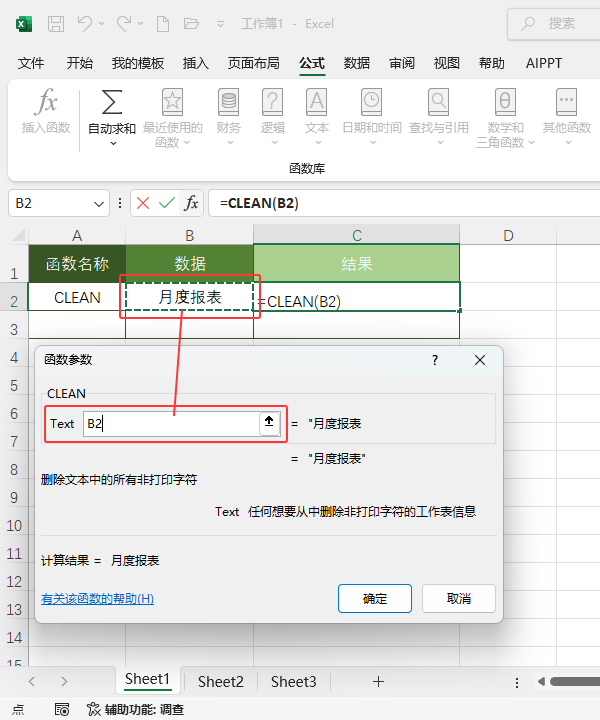Viewport: 600px width, 720px height.
Task: Click the 取消 button
Action: [459, 598]
